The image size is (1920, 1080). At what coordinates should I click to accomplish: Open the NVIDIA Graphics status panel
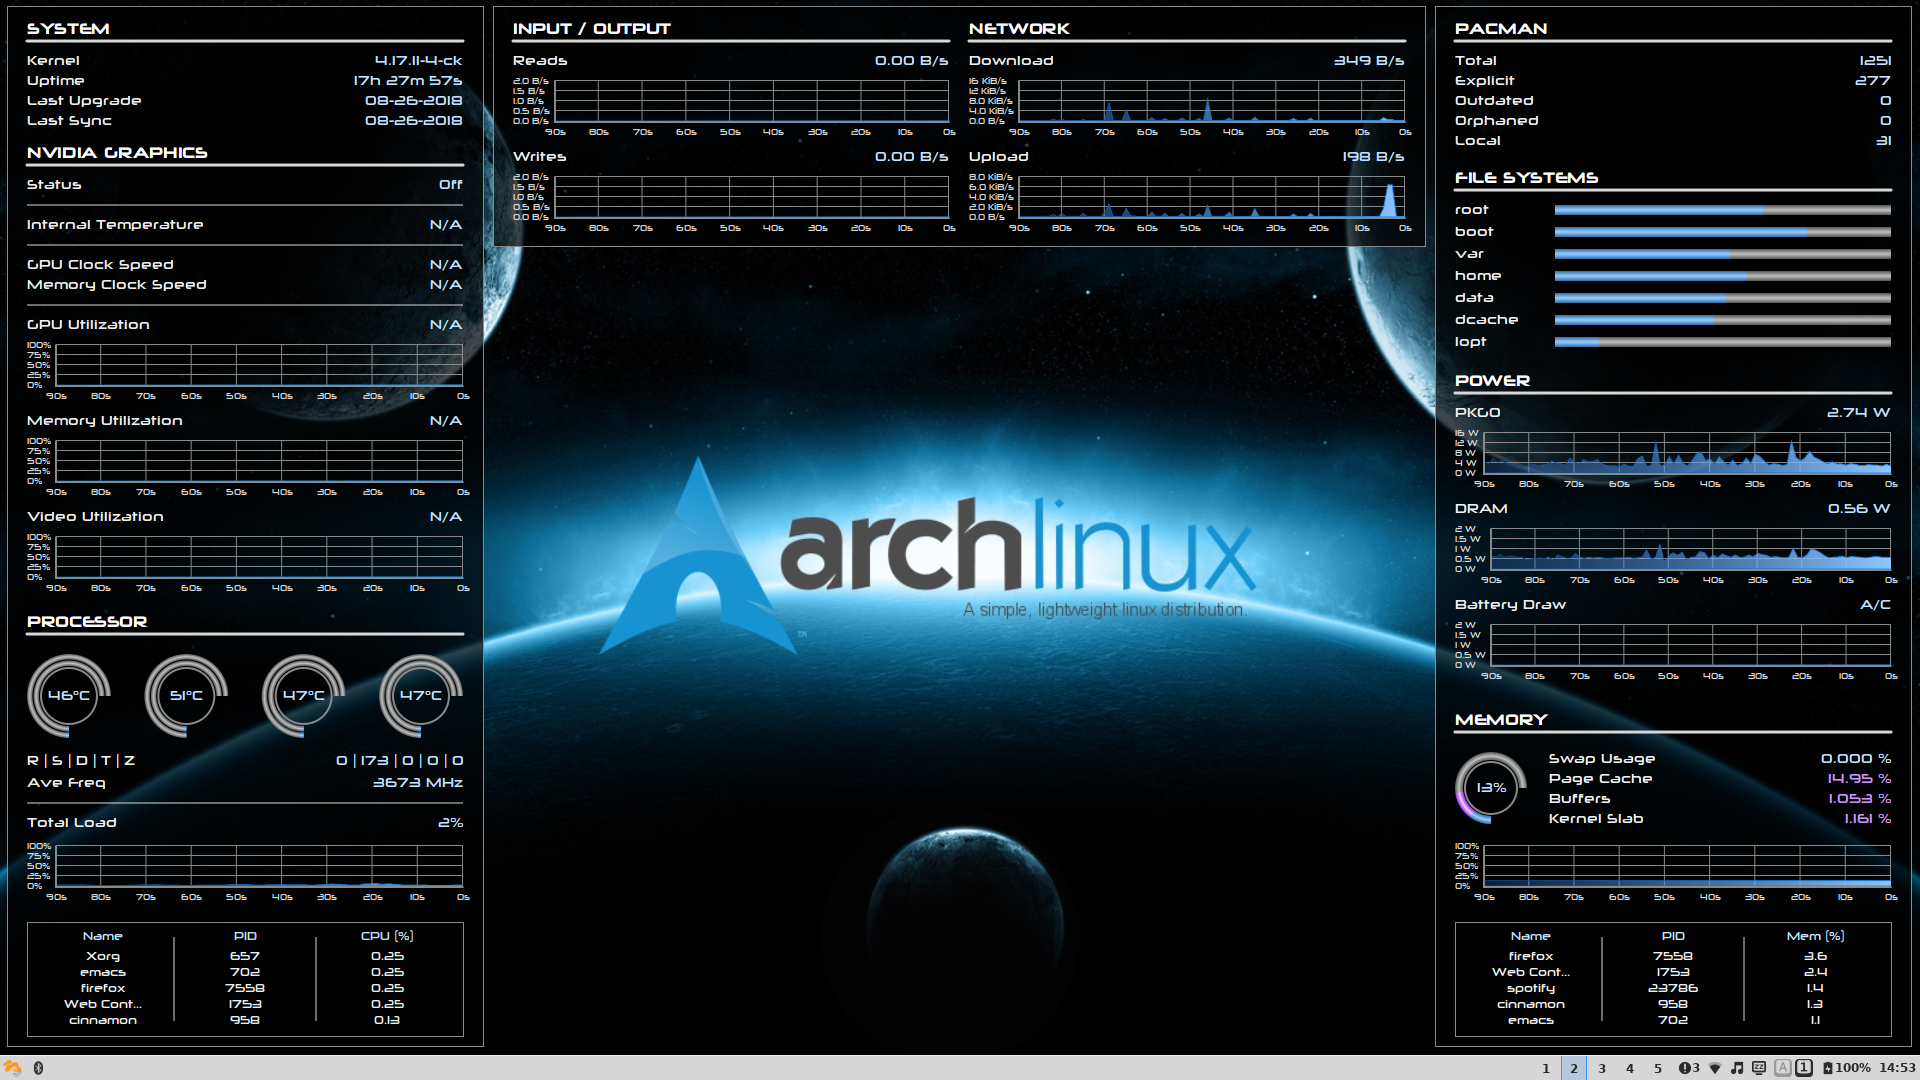(x=243, y=185)
